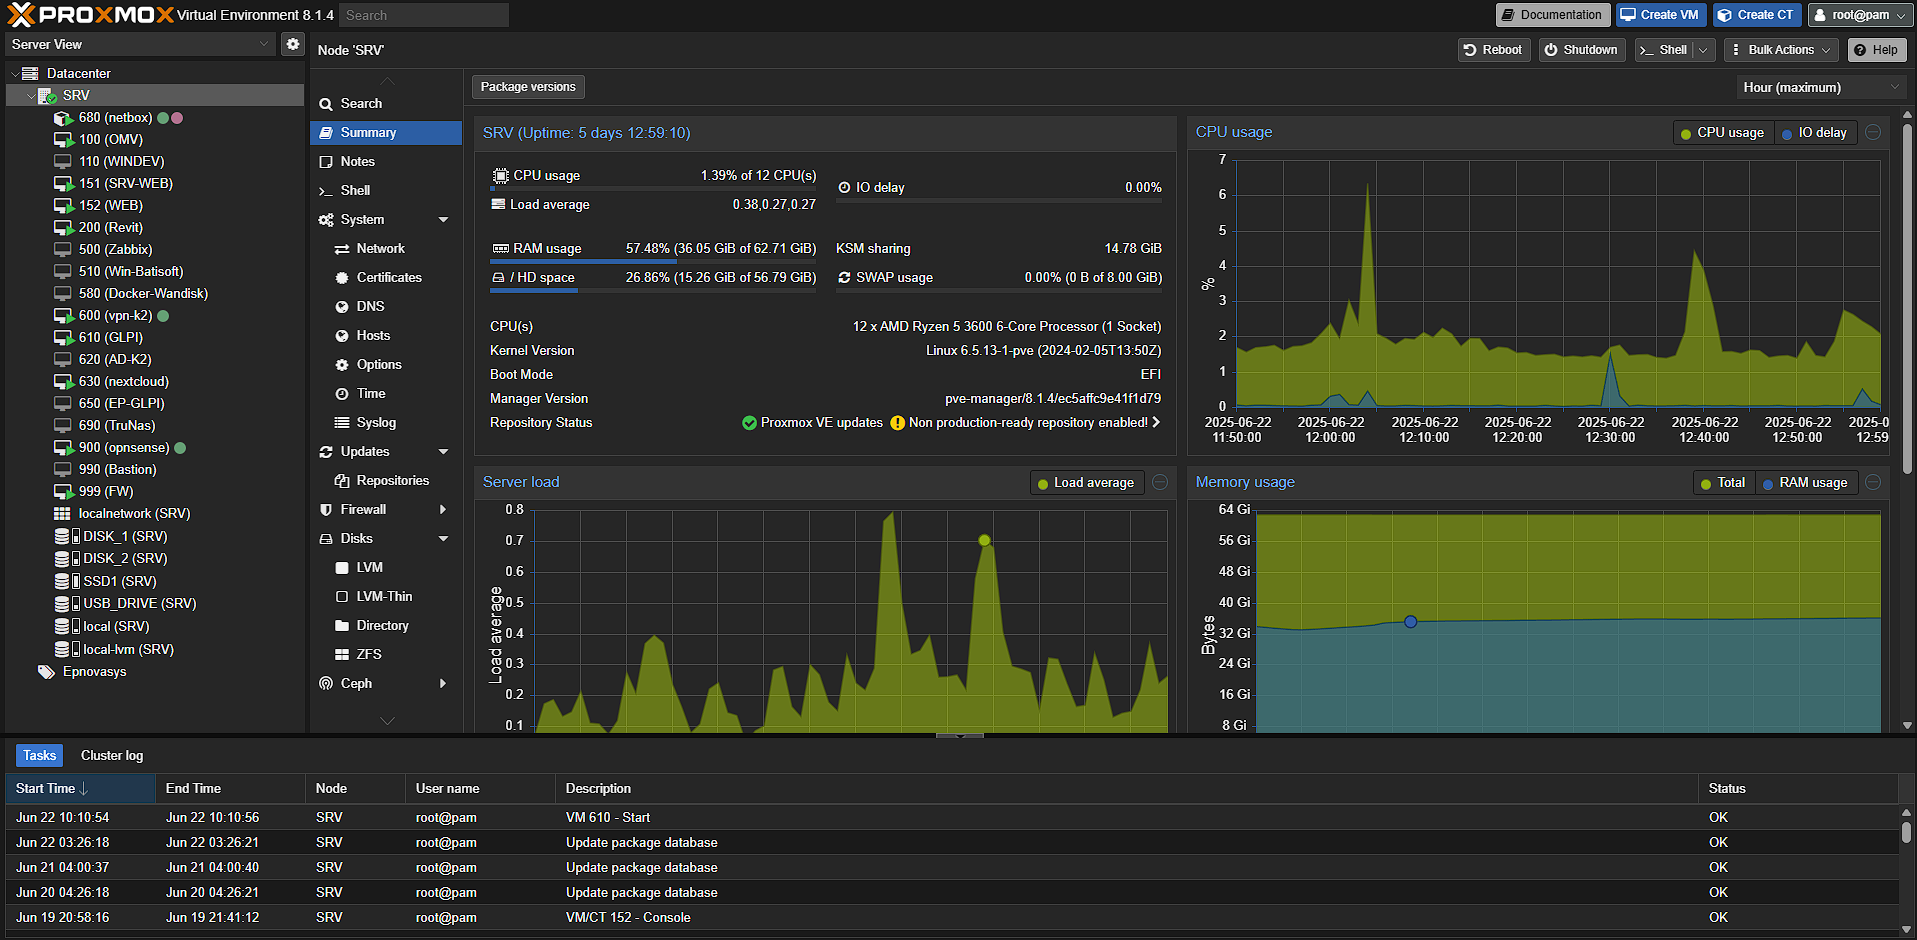1917x940 pixels.
Task: Collapse the SRV node in tree
Action: click(31, 96)
